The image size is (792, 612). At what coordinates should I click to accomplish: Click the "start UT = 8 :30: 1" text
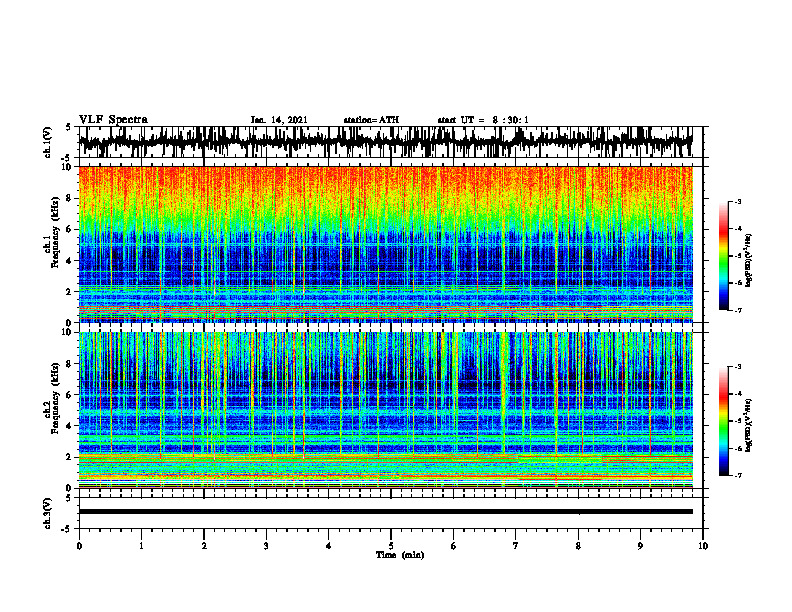[x=483, y=120]
